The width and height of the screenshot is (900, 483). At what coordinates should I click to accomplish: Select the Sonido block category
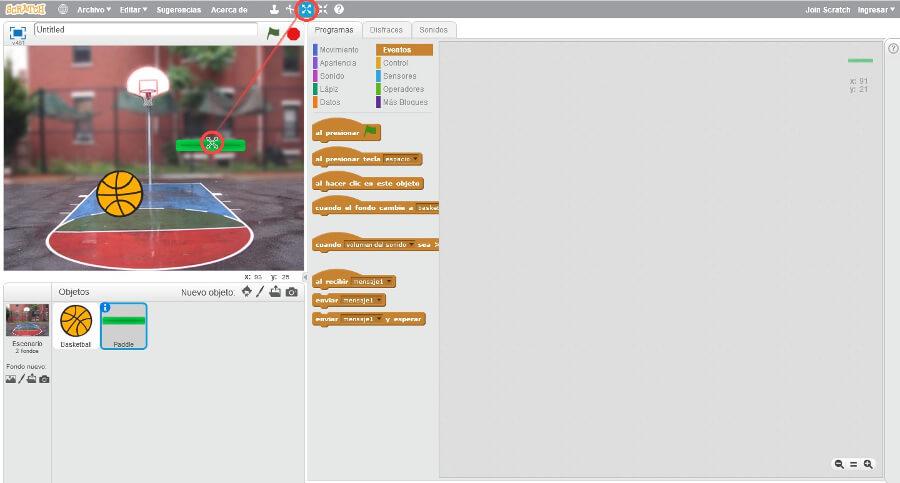(x=332, y=76)
